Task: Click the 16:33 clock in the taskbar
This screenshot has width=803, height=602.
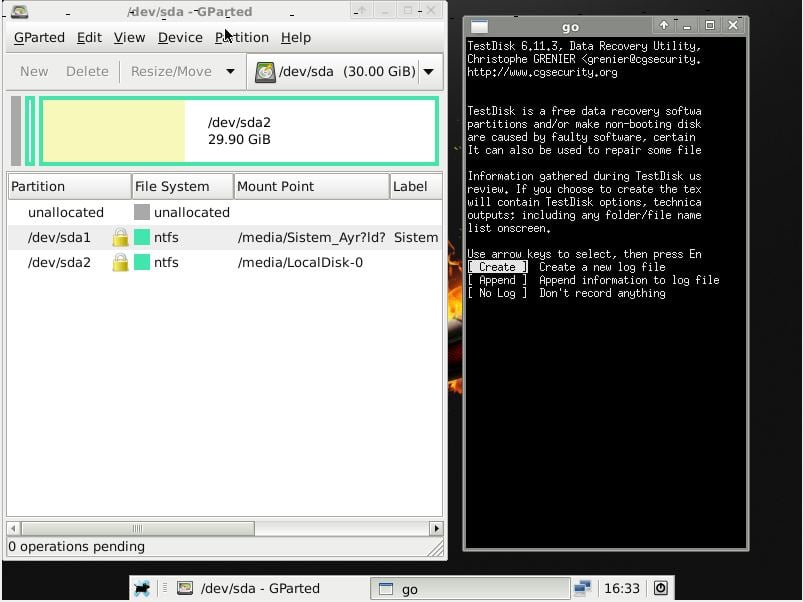Action: point(622,588)
